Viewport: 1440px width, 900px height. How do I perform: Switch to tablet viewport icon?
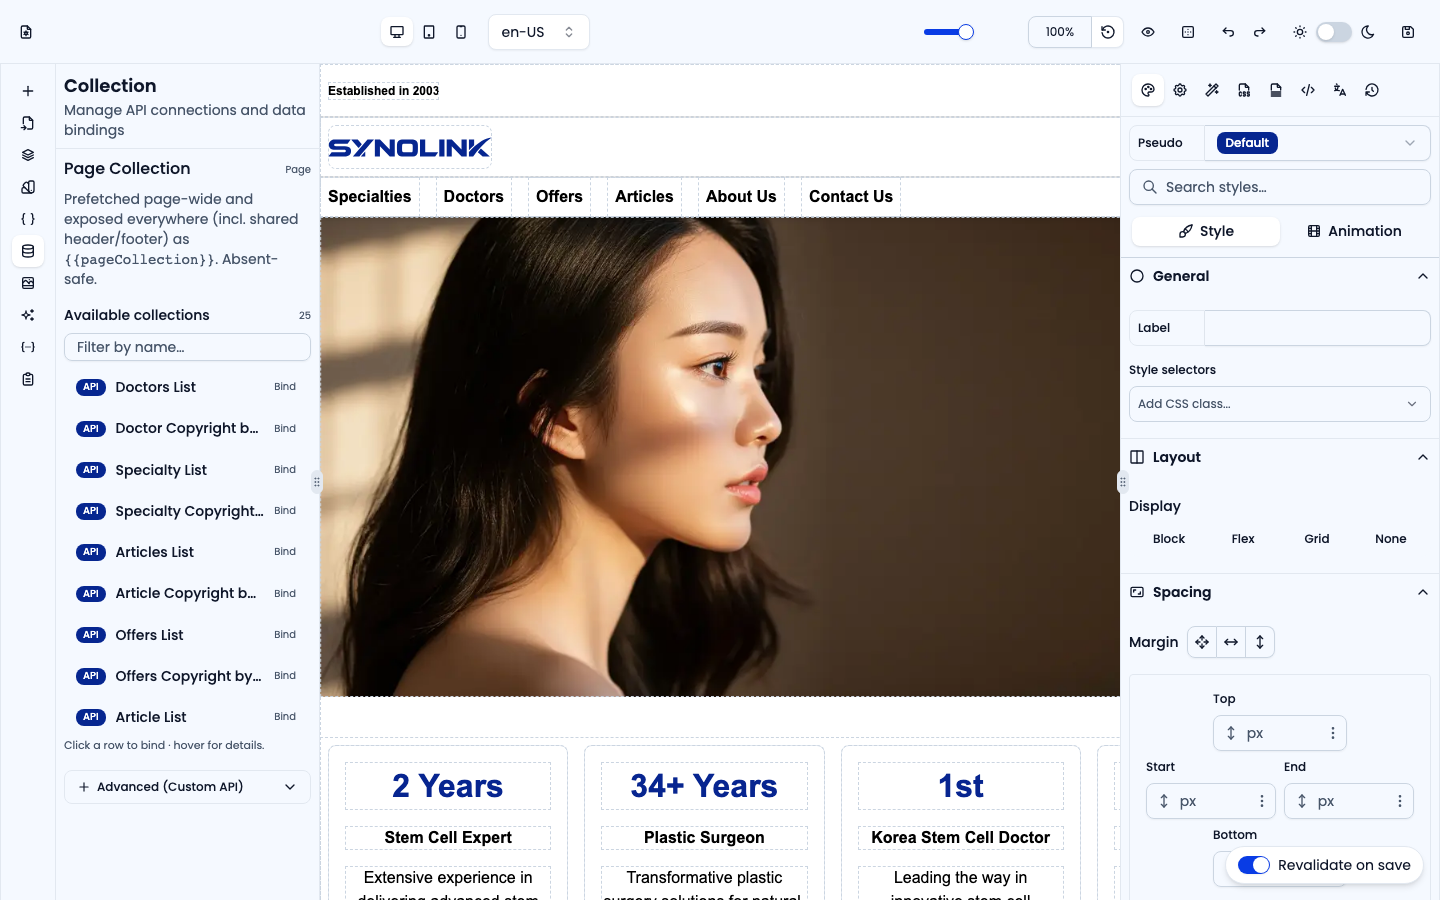(x=429, y=32)
